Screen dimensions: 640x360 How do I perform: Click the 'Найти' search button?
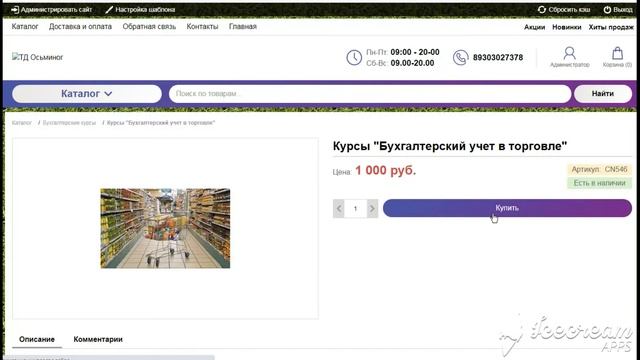pos(603,94)
